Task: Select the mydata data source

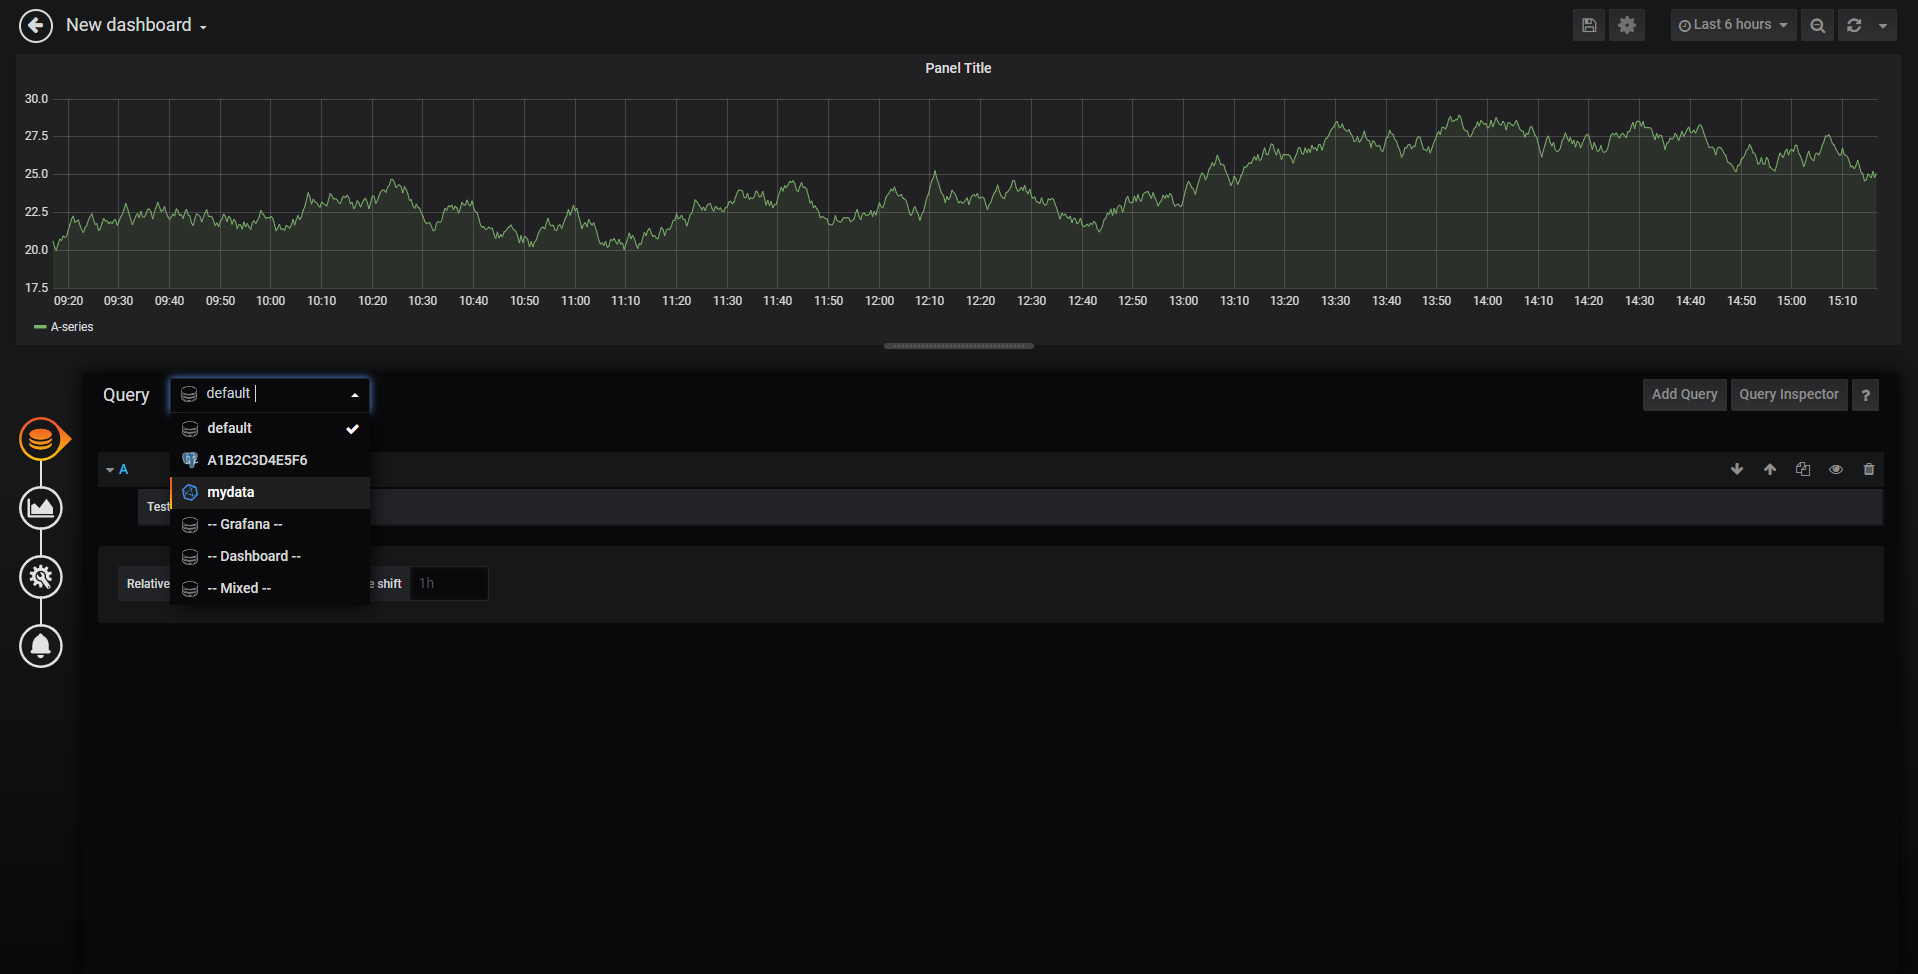Action: 230,492
